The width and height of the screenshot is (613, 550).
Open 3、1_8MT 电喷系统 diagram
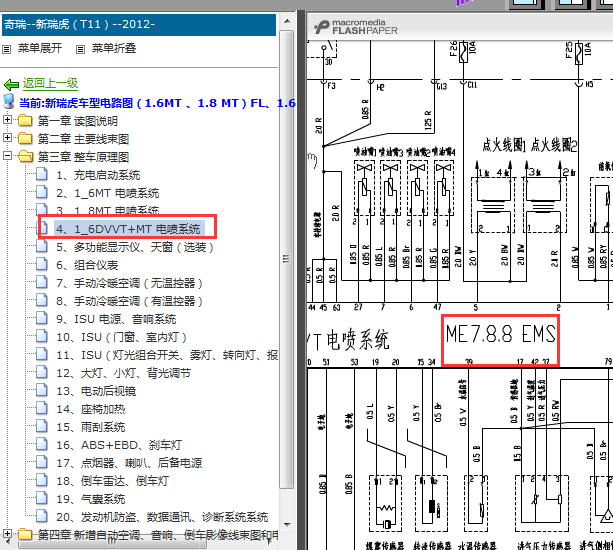click(108, 210)
